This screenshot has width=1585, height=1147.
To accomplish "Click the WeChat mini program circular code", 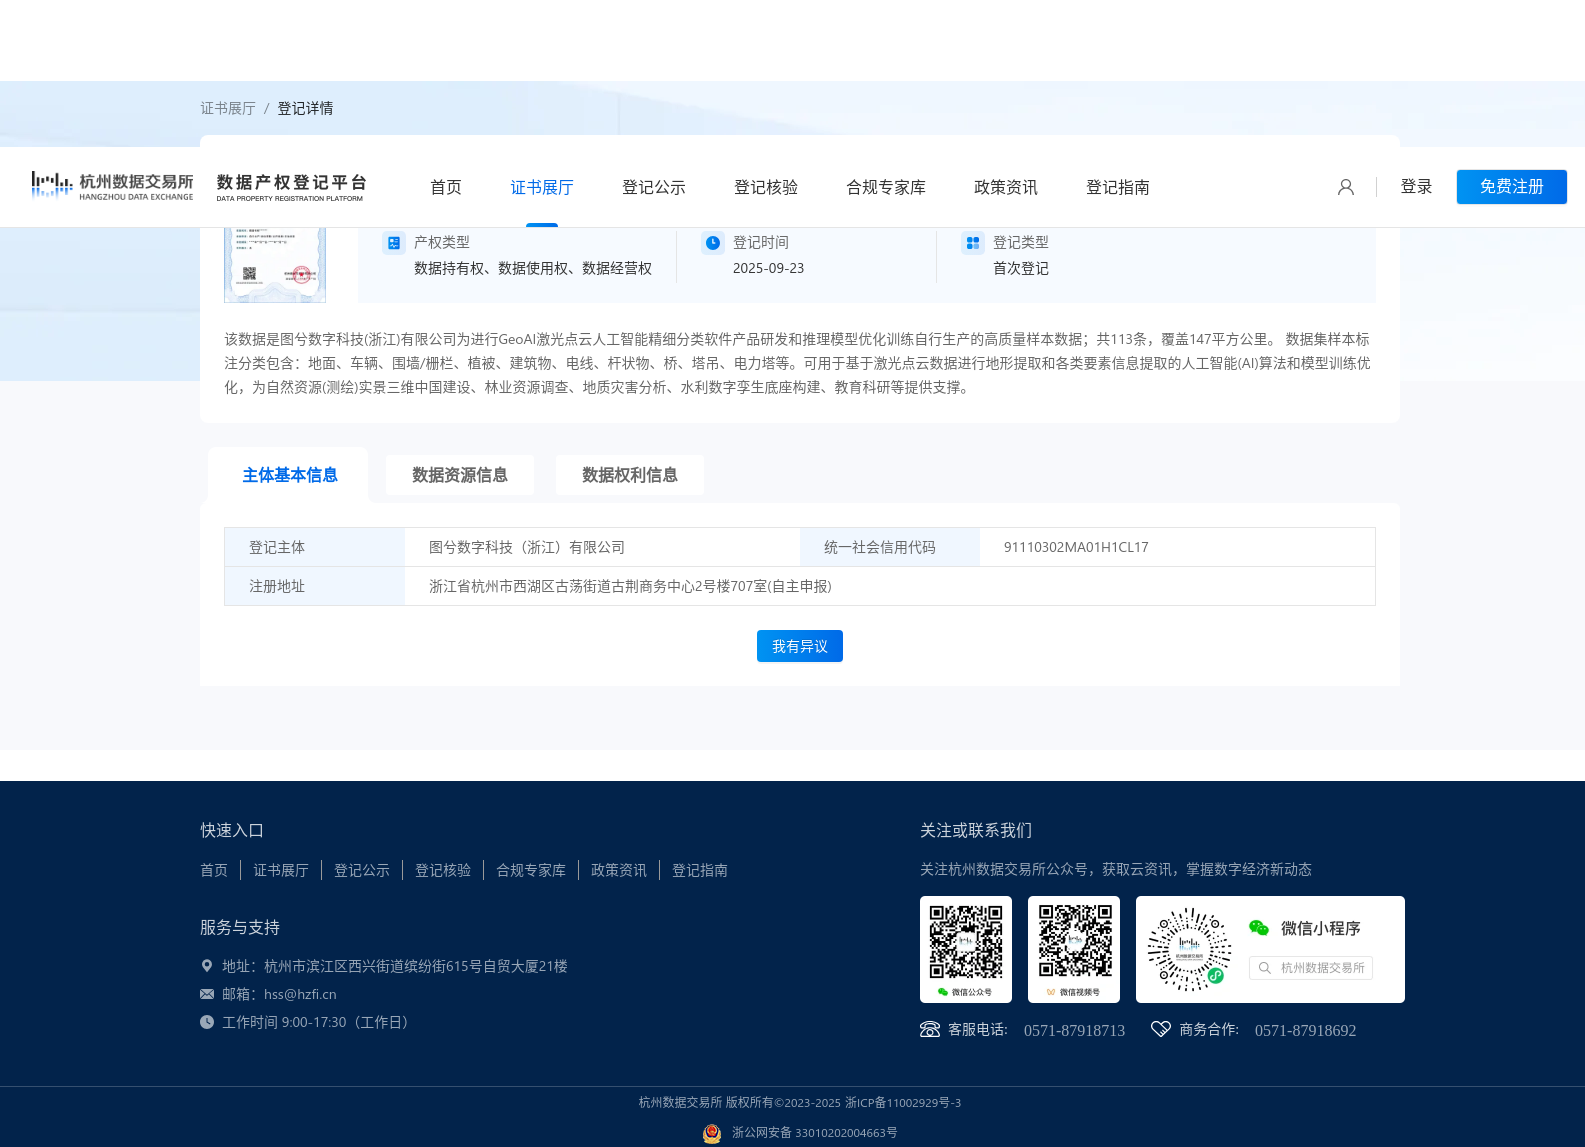I will (x=1189, y=949).
